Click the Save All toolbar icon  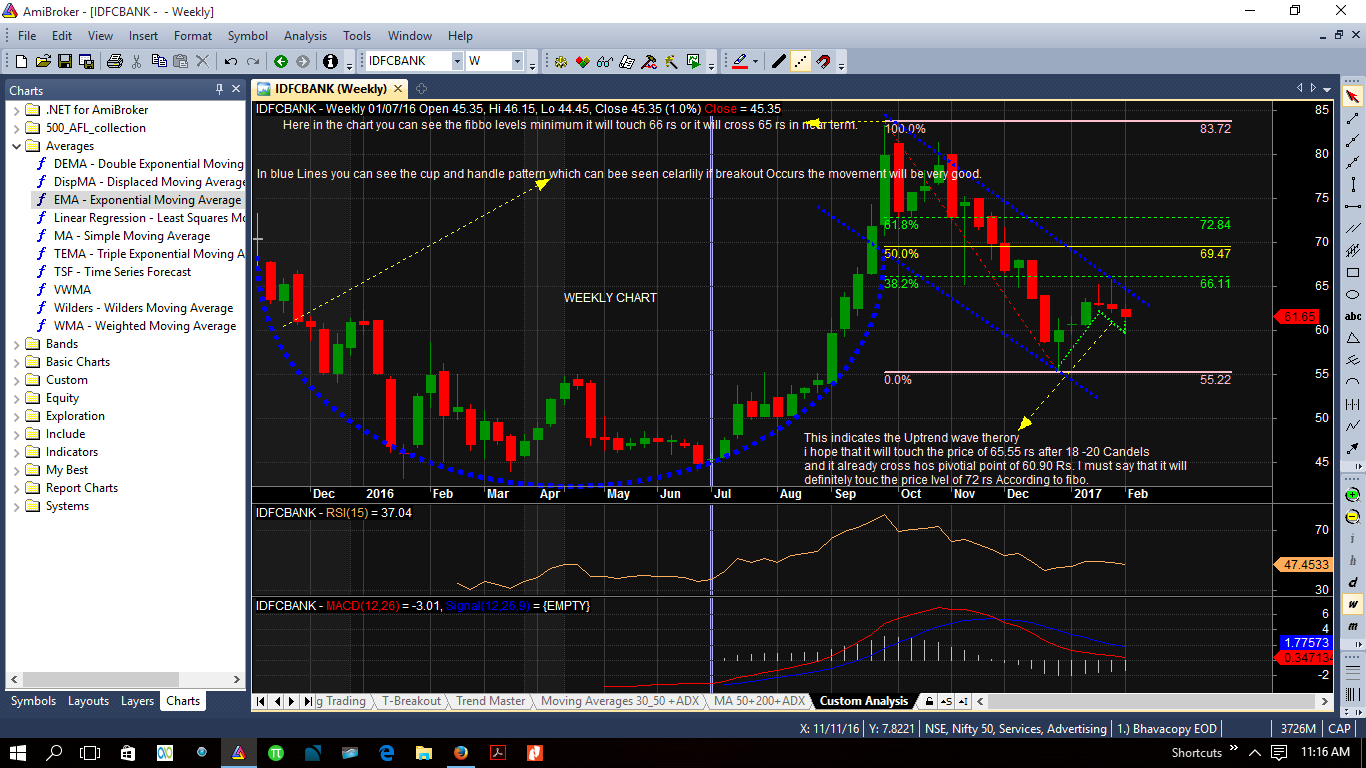point(85,61)
